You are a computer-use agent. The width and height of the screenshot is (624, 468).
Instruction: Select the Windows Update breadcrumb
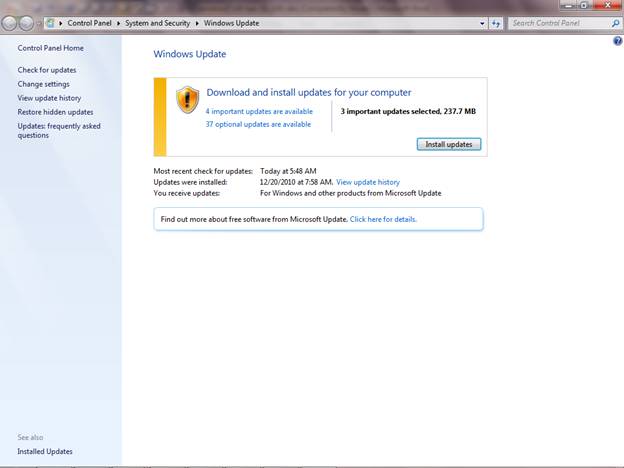[231, 23]
